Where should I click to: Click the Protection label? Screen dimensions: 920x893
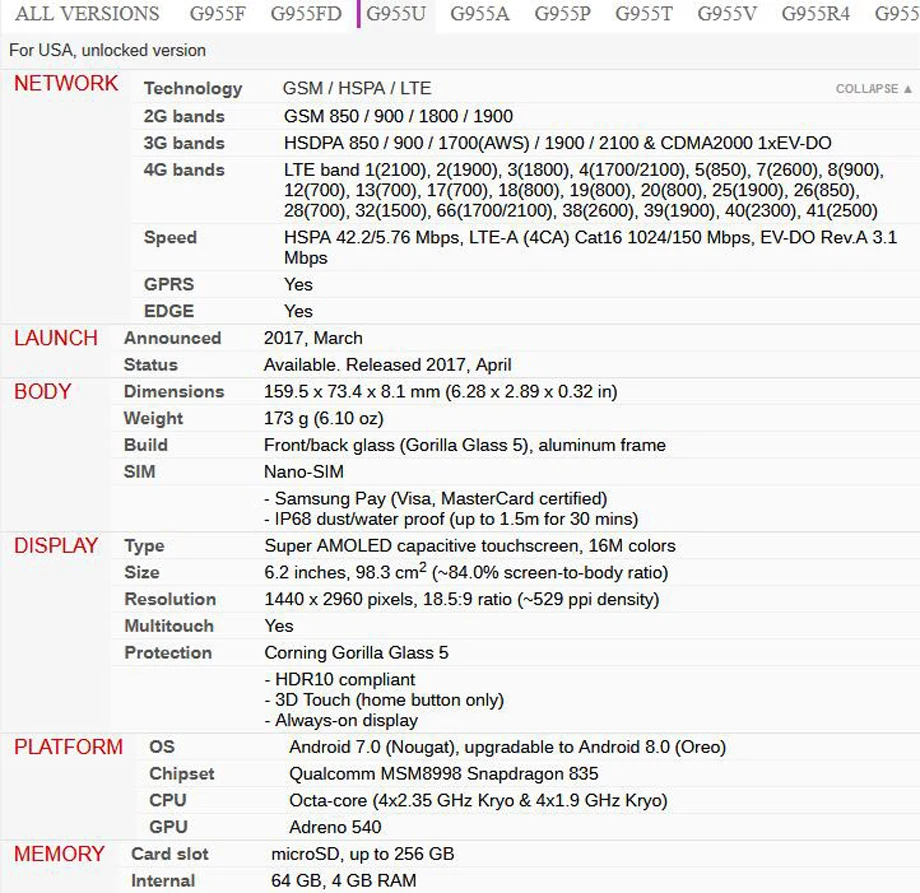tap(168, 652)
